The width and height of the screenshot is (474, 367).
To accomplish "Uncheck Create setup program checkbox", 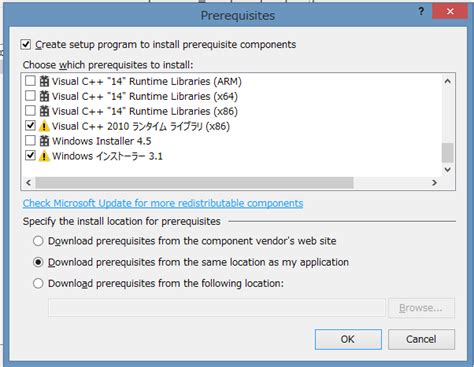I will point(26,44).
